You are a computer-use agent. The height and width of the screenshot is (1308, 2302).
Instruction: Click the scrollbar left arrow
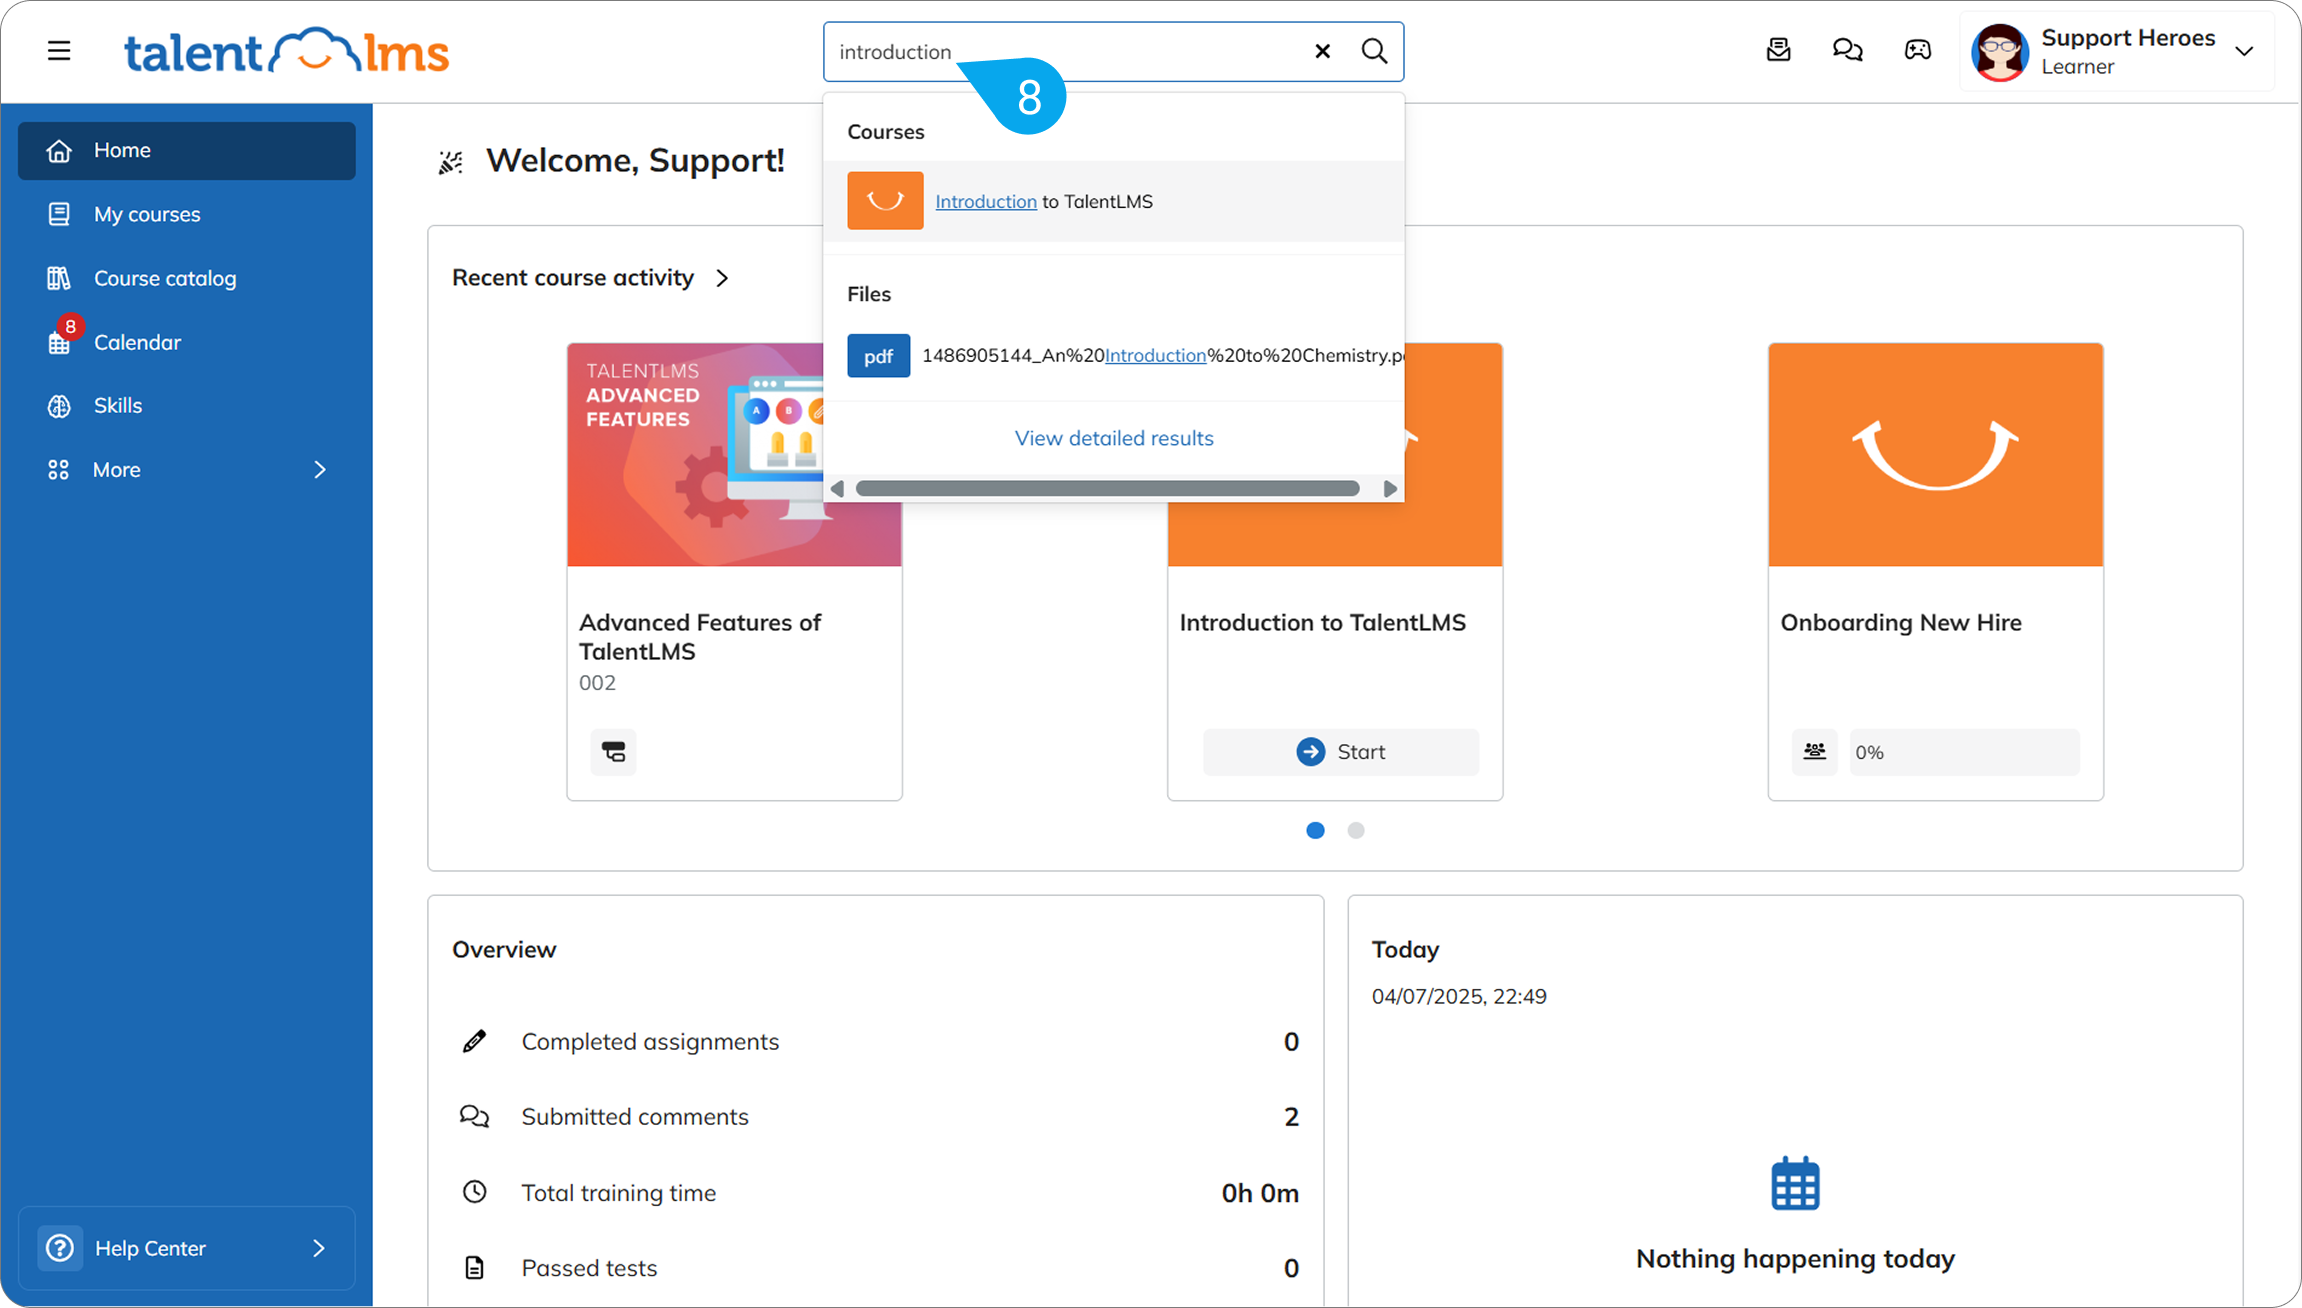pos(838,488)
